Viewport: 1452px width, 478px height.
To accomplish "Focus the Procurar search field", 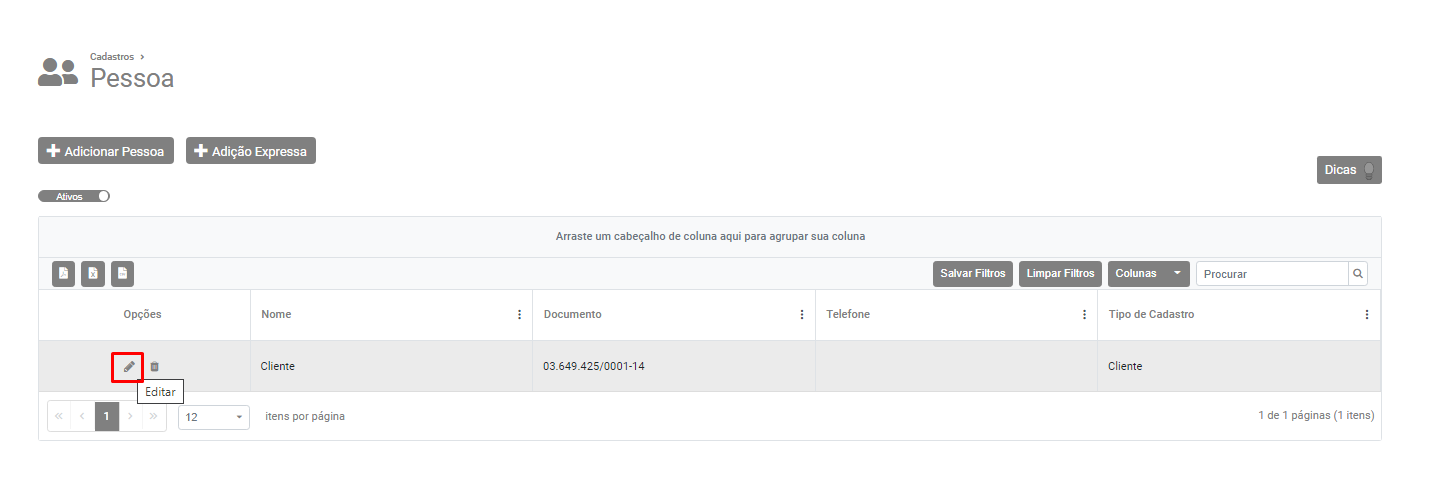I will click(x=1272, y=273).
